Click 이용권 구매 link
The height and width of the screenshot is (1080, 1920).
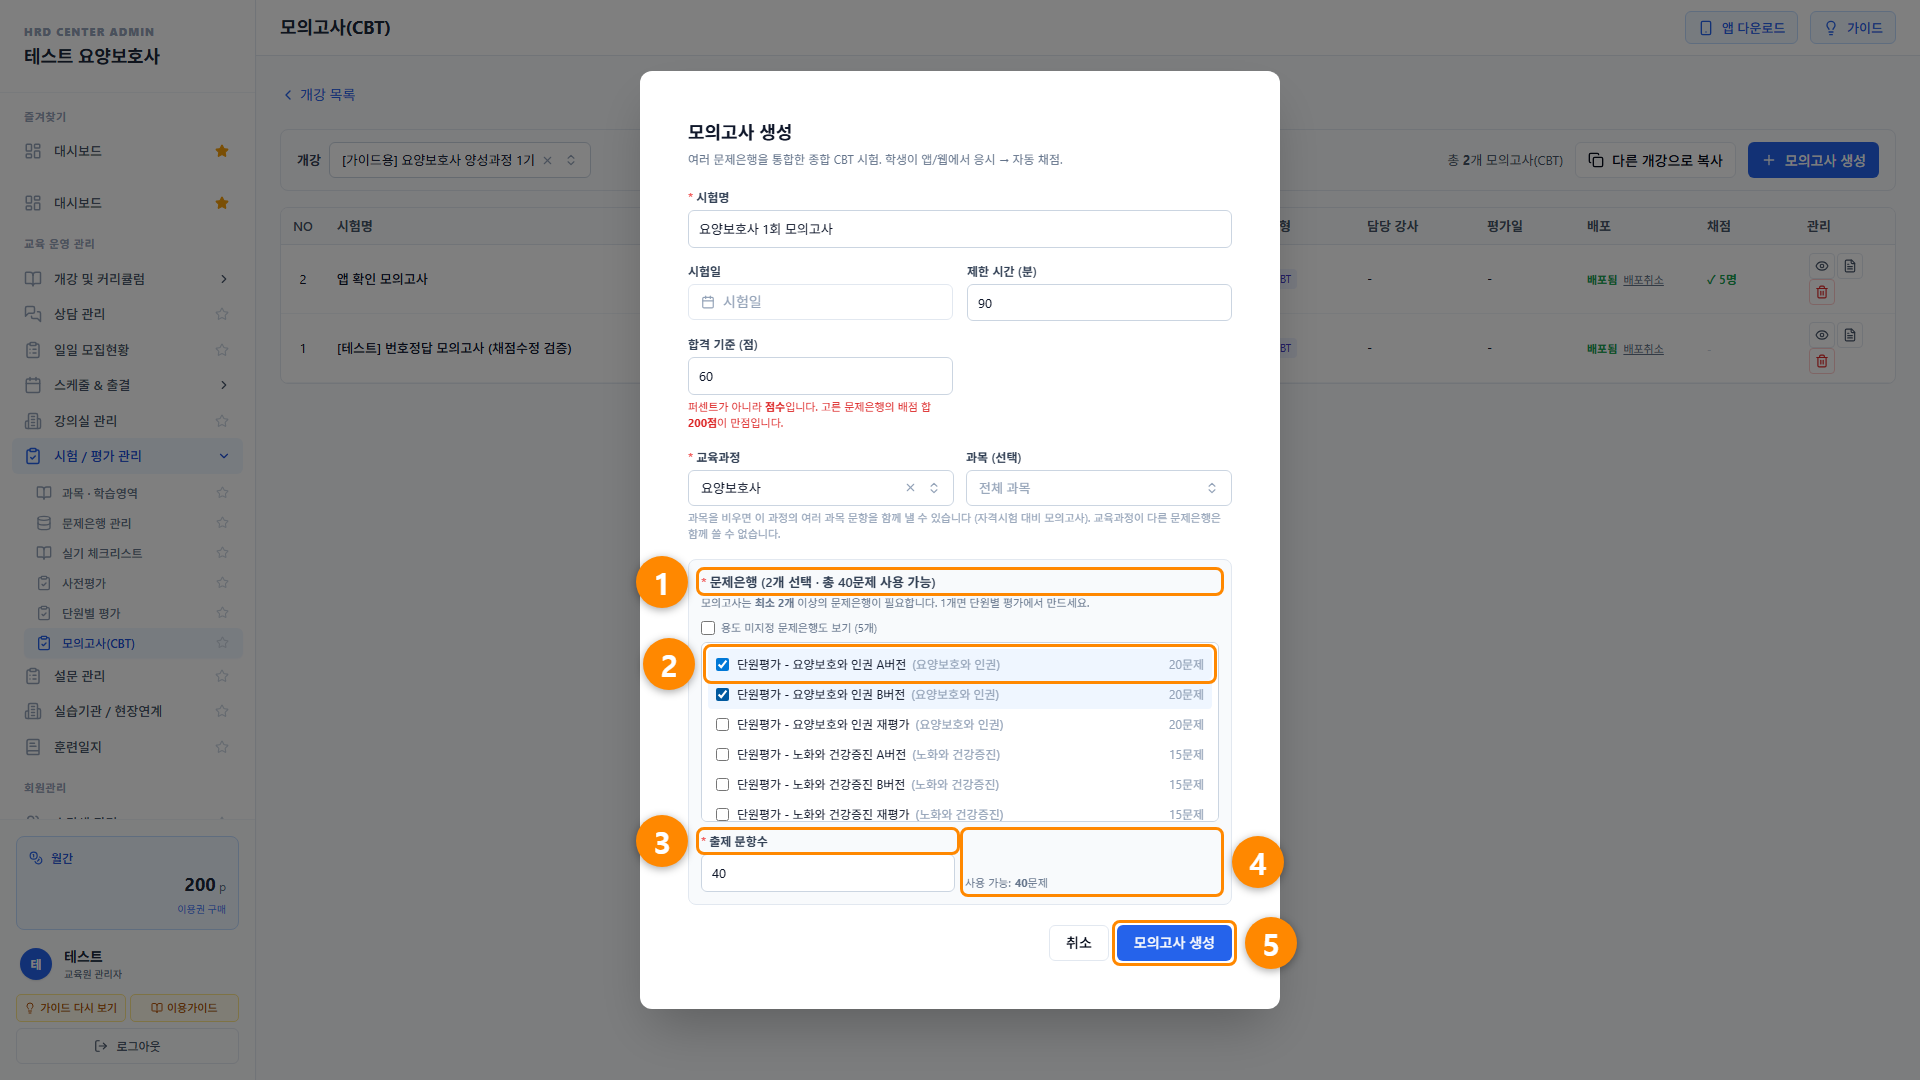(201, 910)
